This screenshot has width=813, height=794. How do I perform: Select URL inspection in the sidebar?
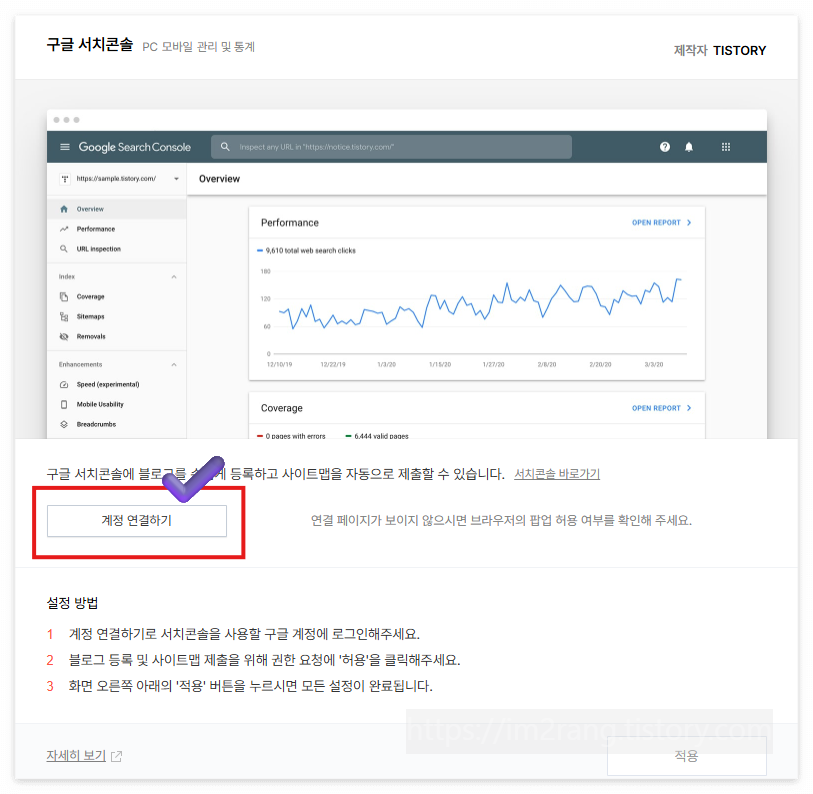117,249
